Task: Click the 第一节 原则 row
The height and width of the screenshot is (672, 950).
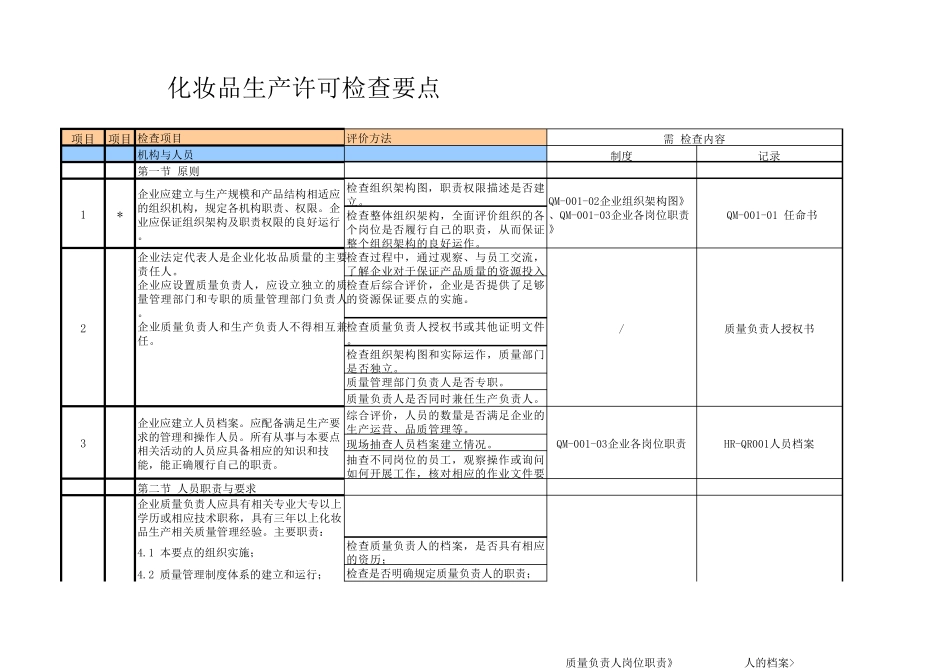Action: 240,170
